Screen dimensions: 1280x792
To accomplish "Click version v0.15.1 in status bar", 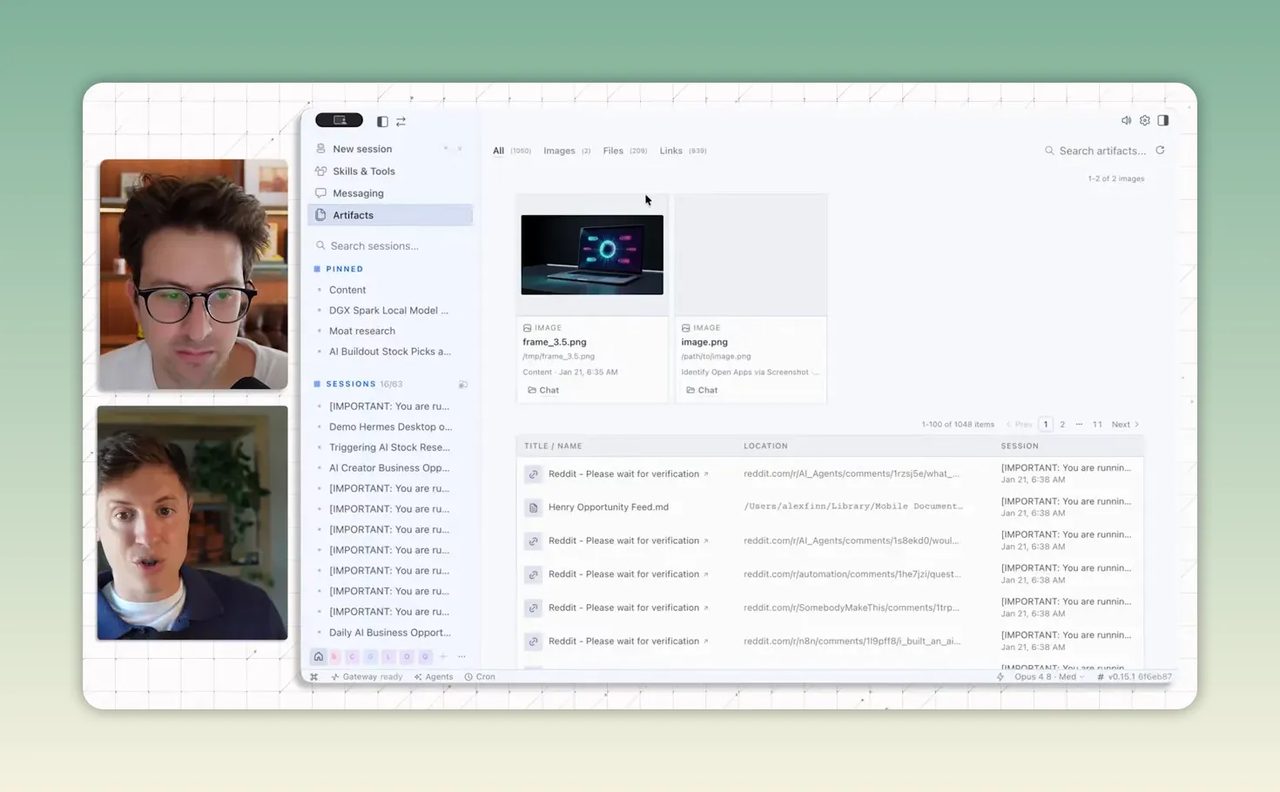I will coord(1134,677).
